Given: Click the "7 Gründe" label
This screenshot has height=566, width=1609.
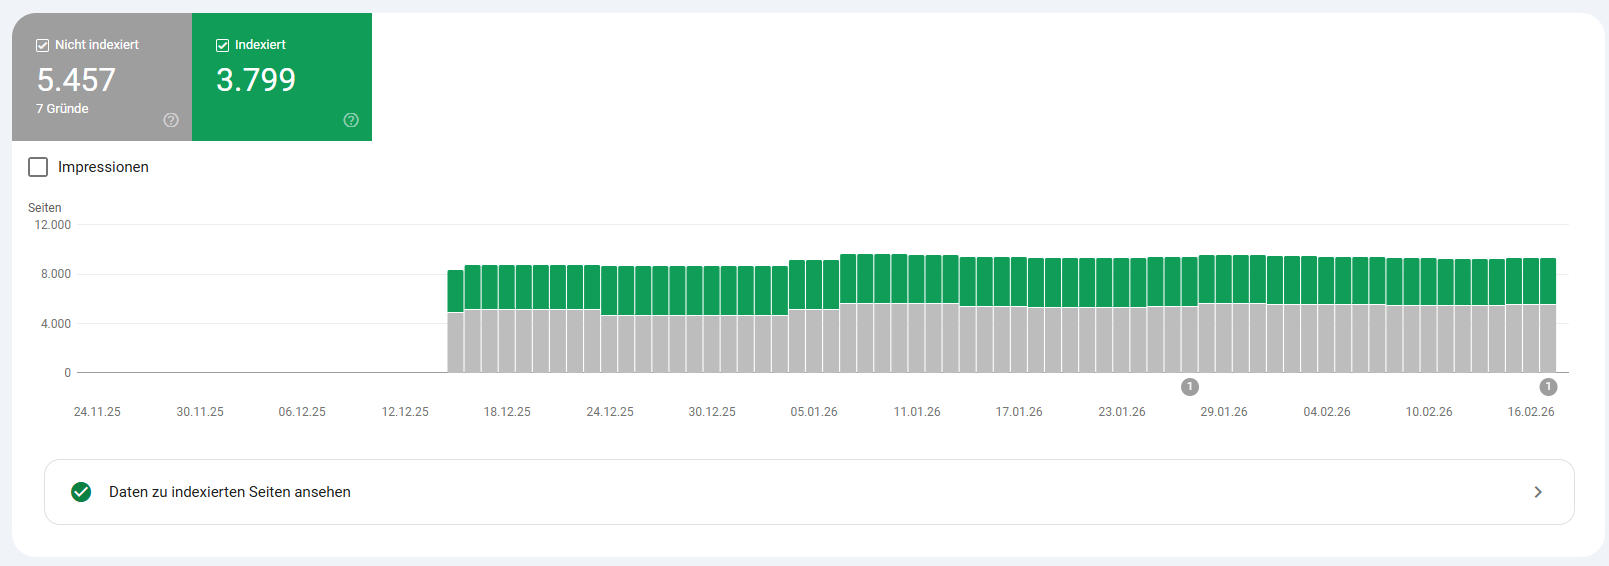Looking at the screenshot, I should click(62, 109).
